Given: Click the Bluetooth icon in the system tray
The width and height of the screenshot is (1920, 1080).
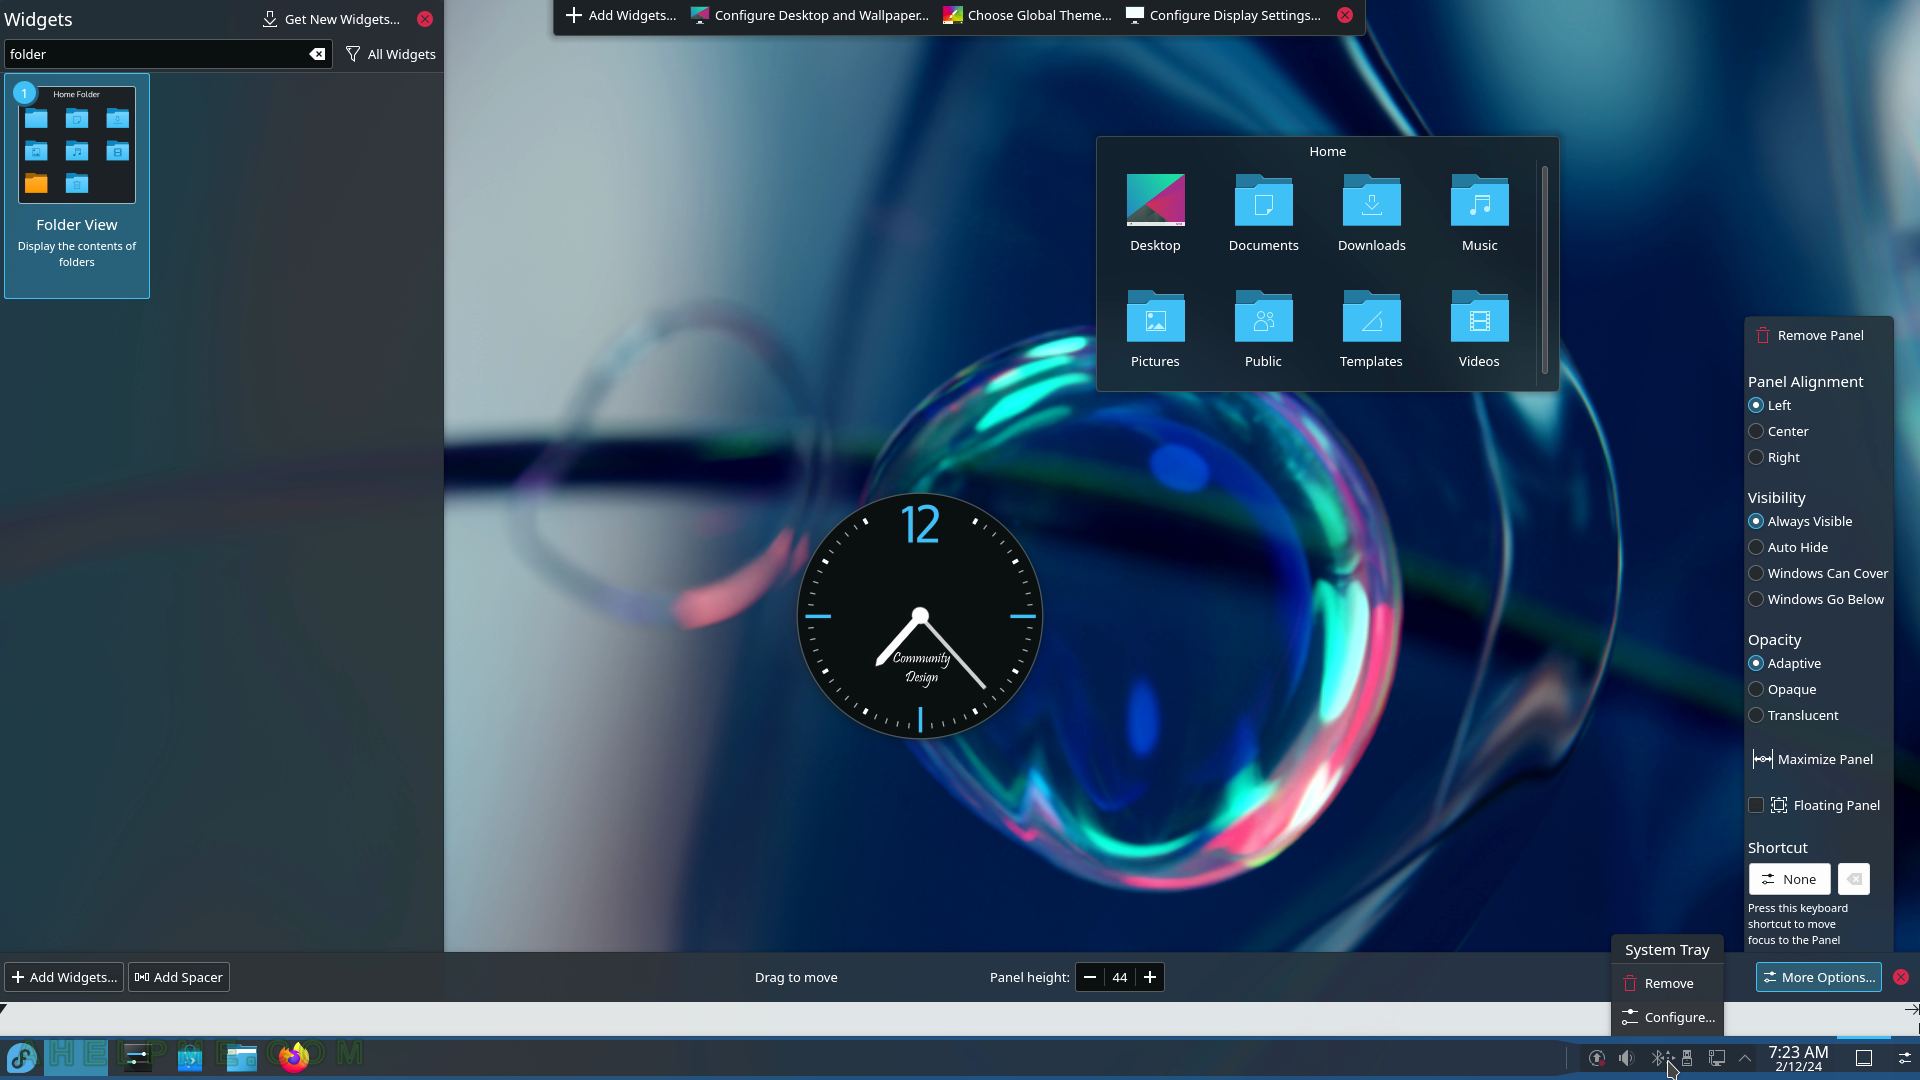Looking at the screenshot, I should 1658,1058.
